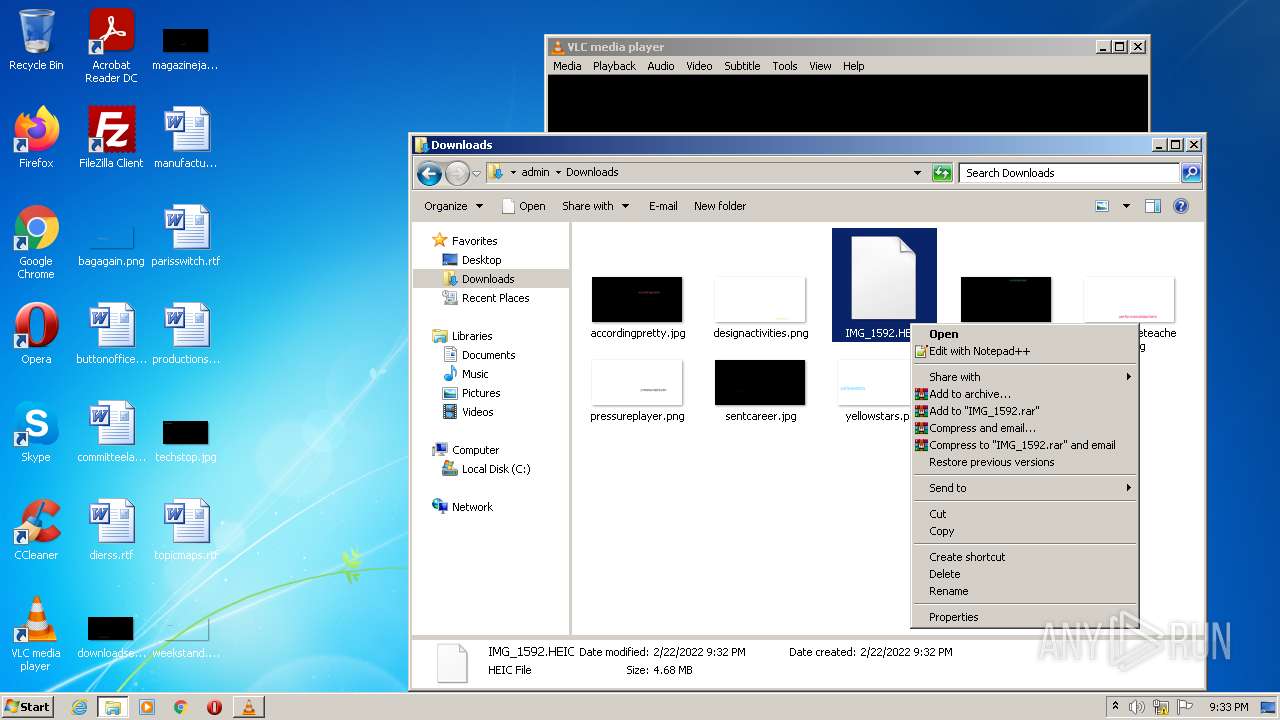Select dierss.rtf document on desktop
Image resolution: width=1280 pixels, height=720 pixels.
tap(111, 530)
